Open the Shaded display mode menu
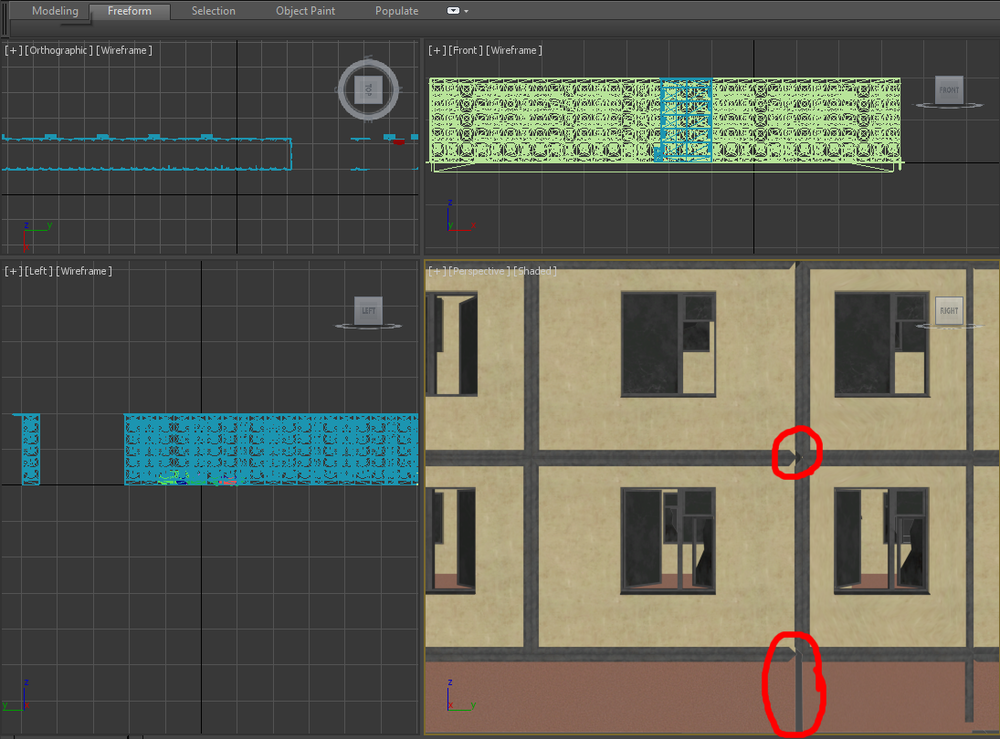1000x739 pixels. 535,271
